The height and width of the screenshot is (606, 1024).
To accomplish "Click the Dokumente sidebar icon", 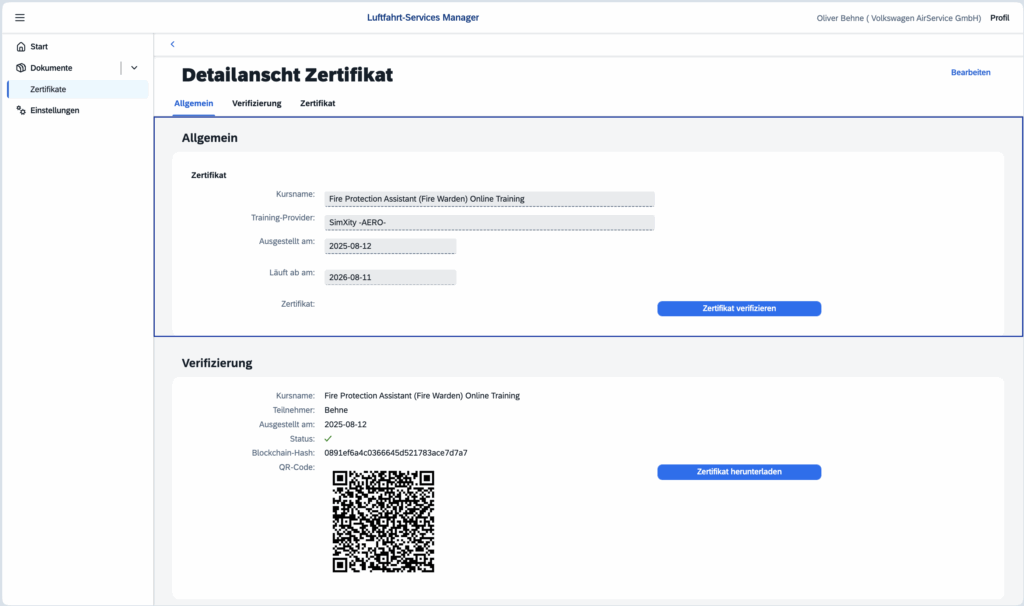I will coord(21,68).
